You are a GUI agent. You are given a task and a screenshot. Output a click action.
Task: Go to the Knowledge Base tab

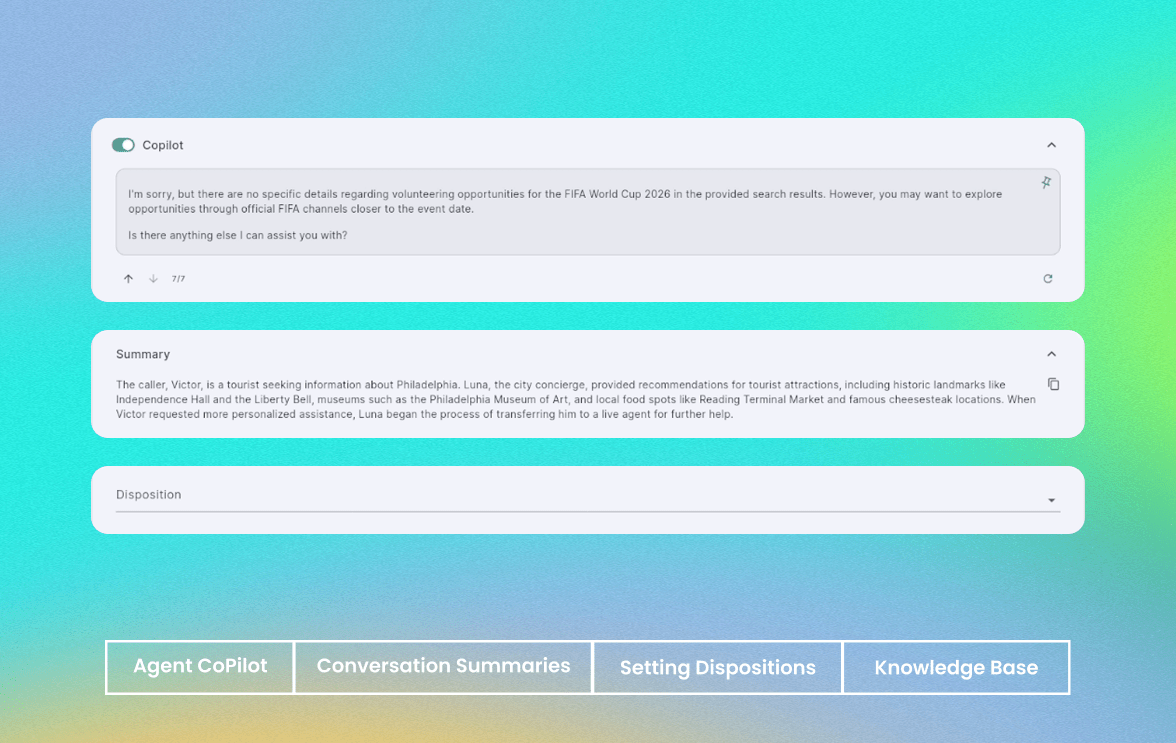(x=956, y=668)
